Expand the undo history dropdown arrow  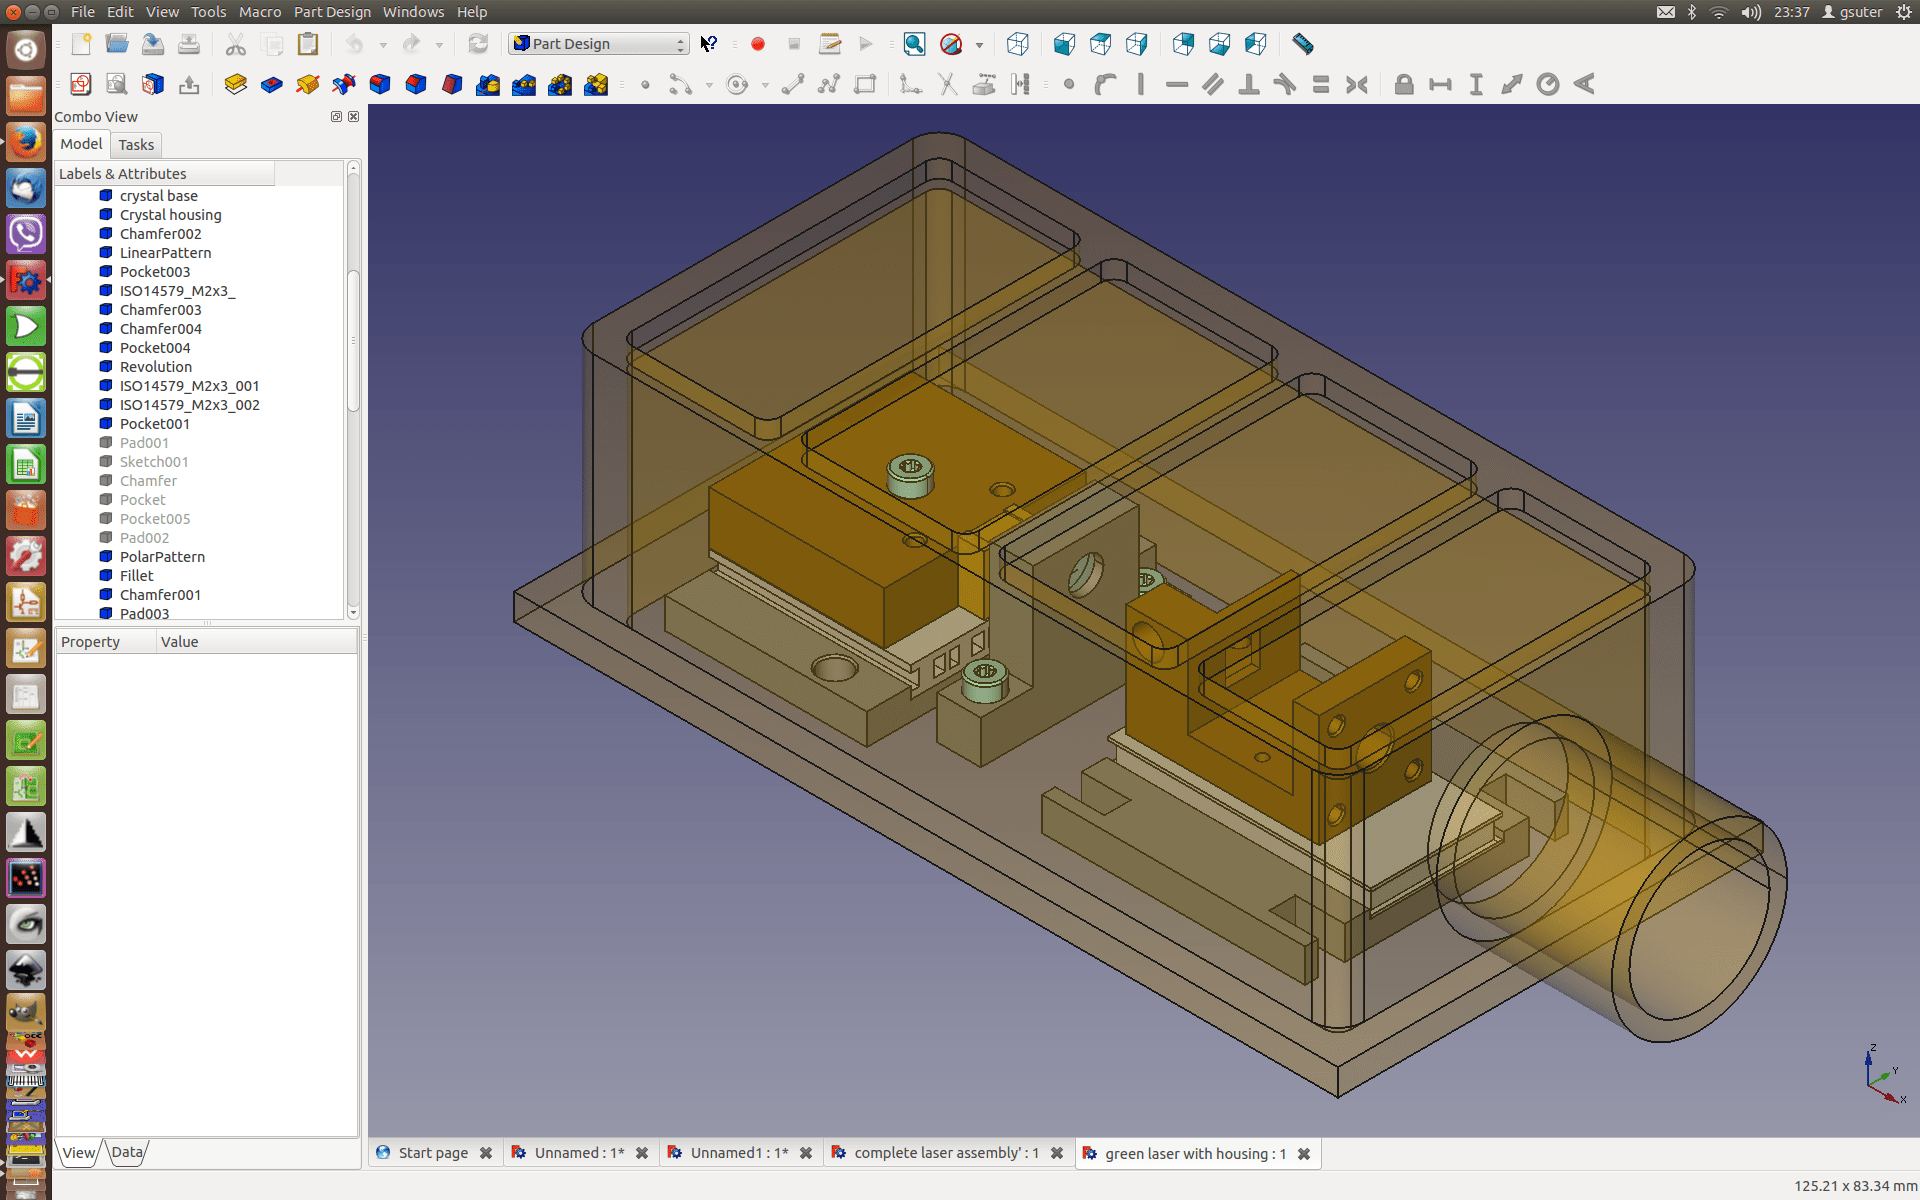click(x=383, y=45)
